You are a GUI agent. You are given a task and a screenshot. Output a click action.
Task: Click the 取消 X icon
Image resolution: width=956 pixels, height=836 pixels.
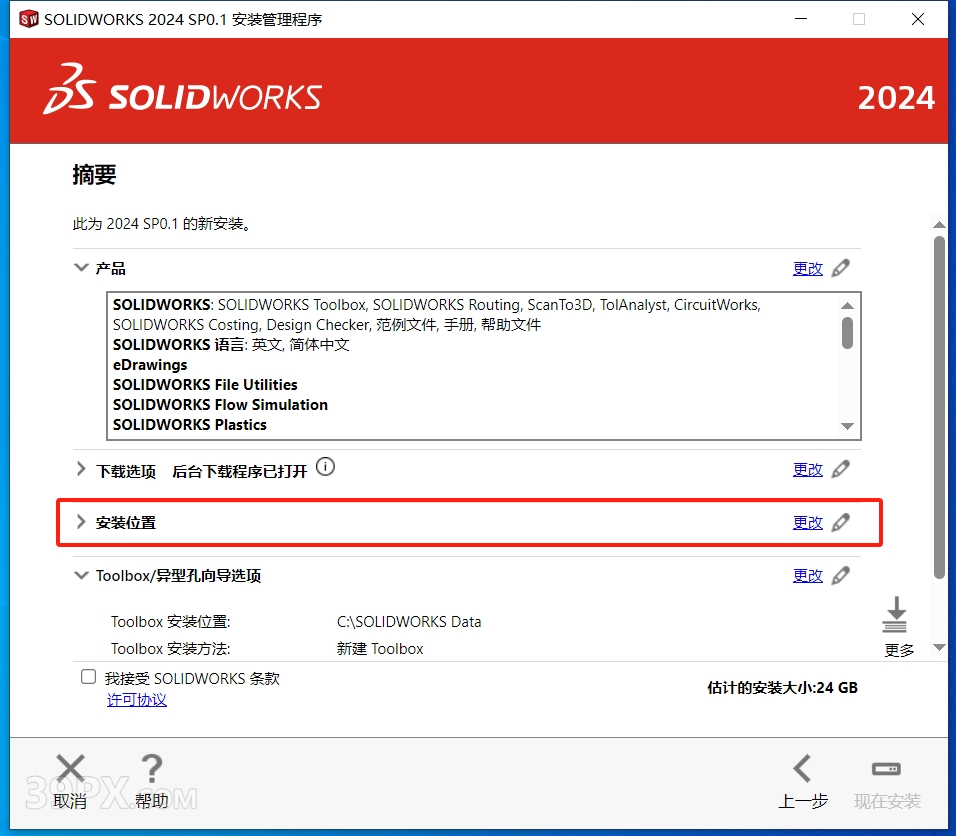[70, 770]
